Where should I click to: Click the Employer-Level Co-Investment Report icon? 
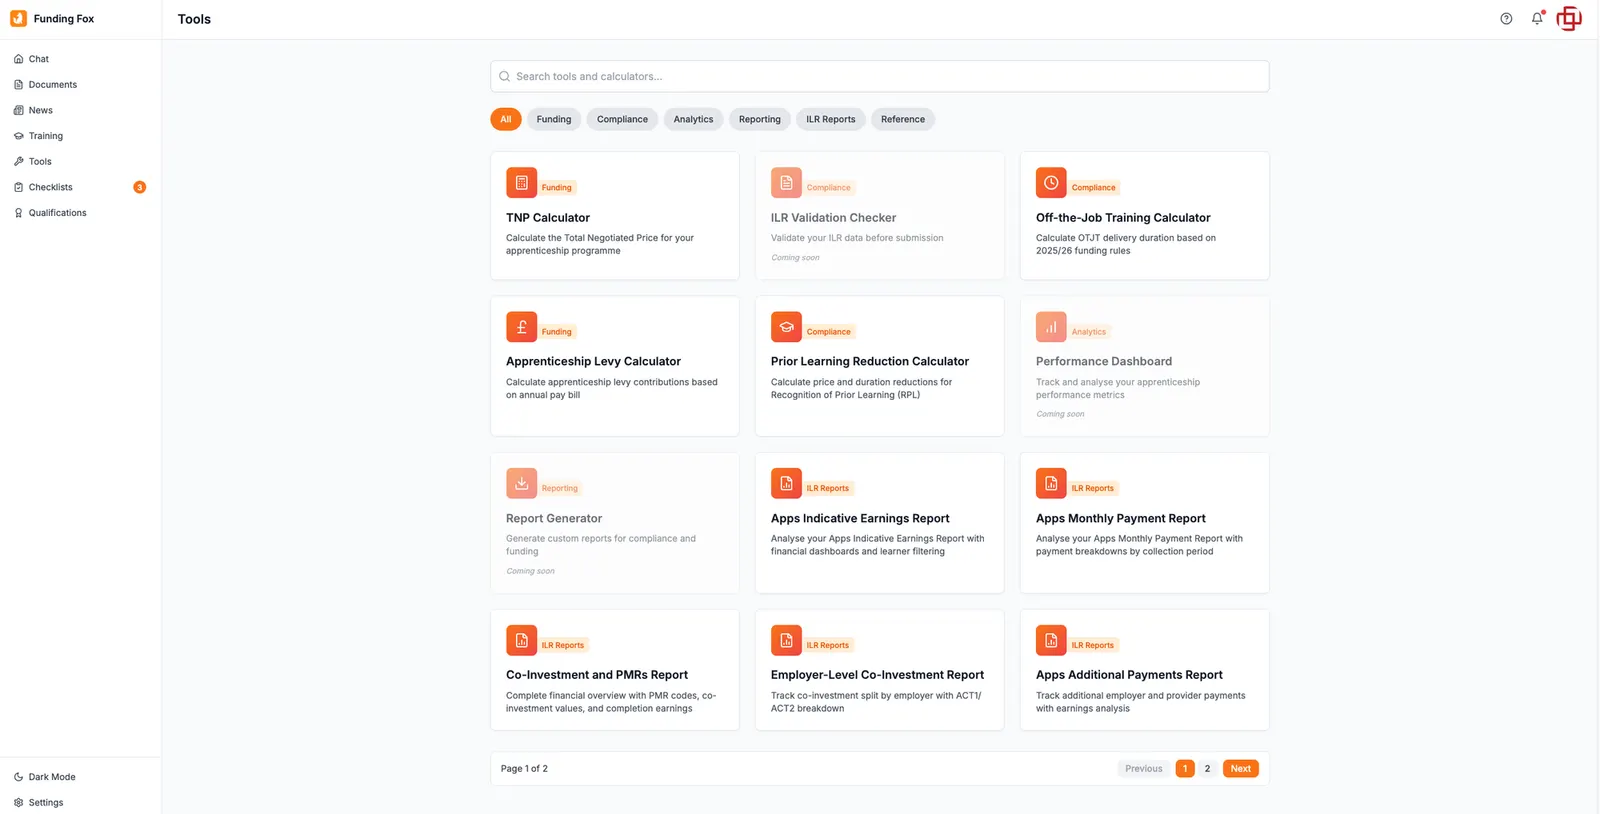click(786, 640)
